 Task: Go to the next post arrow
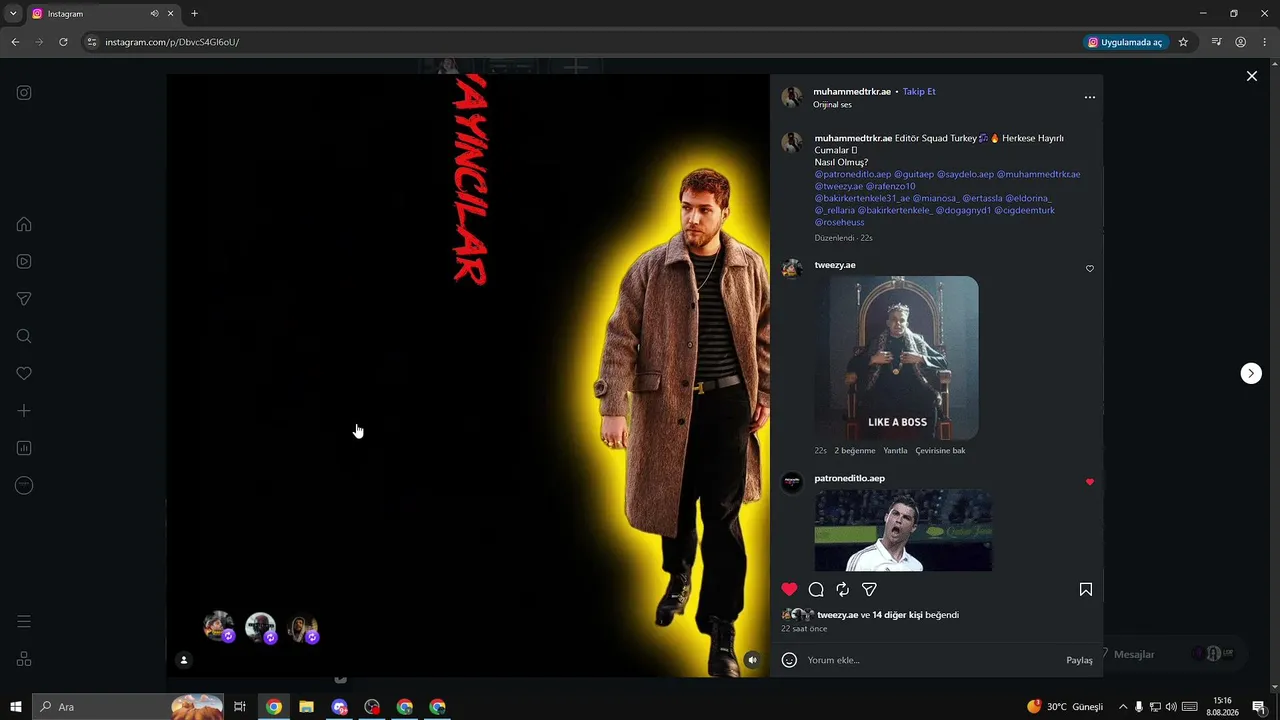(x=1251, y=373)
